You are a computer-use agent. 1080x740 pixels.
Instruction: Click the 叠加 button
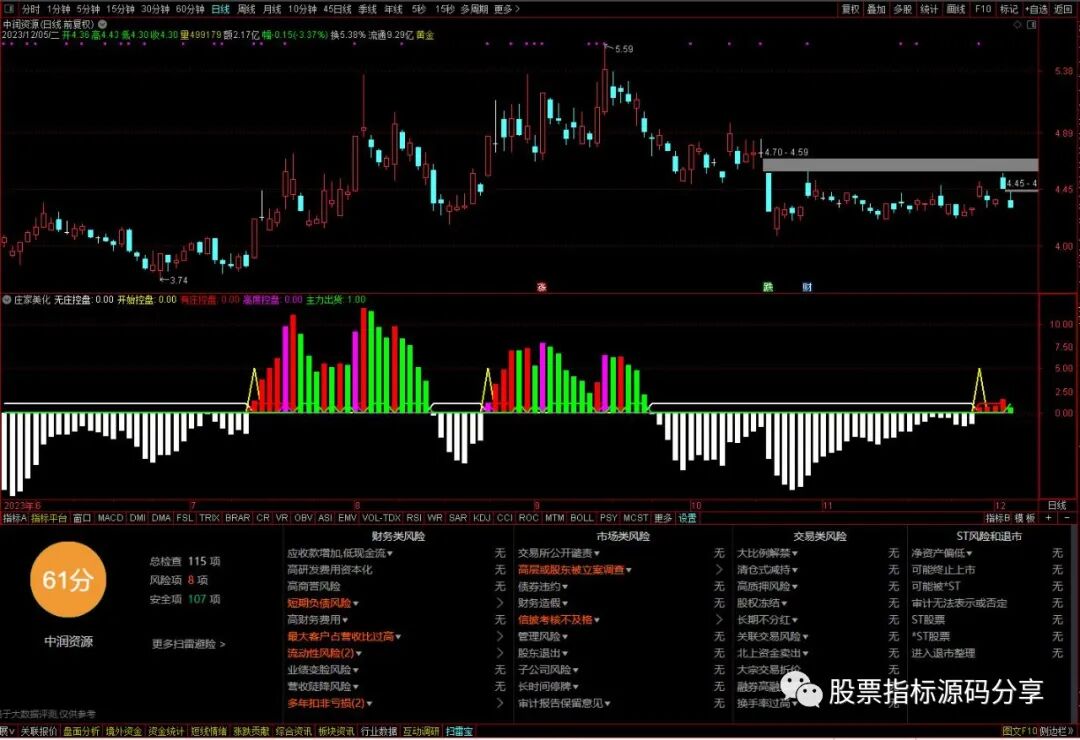(x=876, y=9)
